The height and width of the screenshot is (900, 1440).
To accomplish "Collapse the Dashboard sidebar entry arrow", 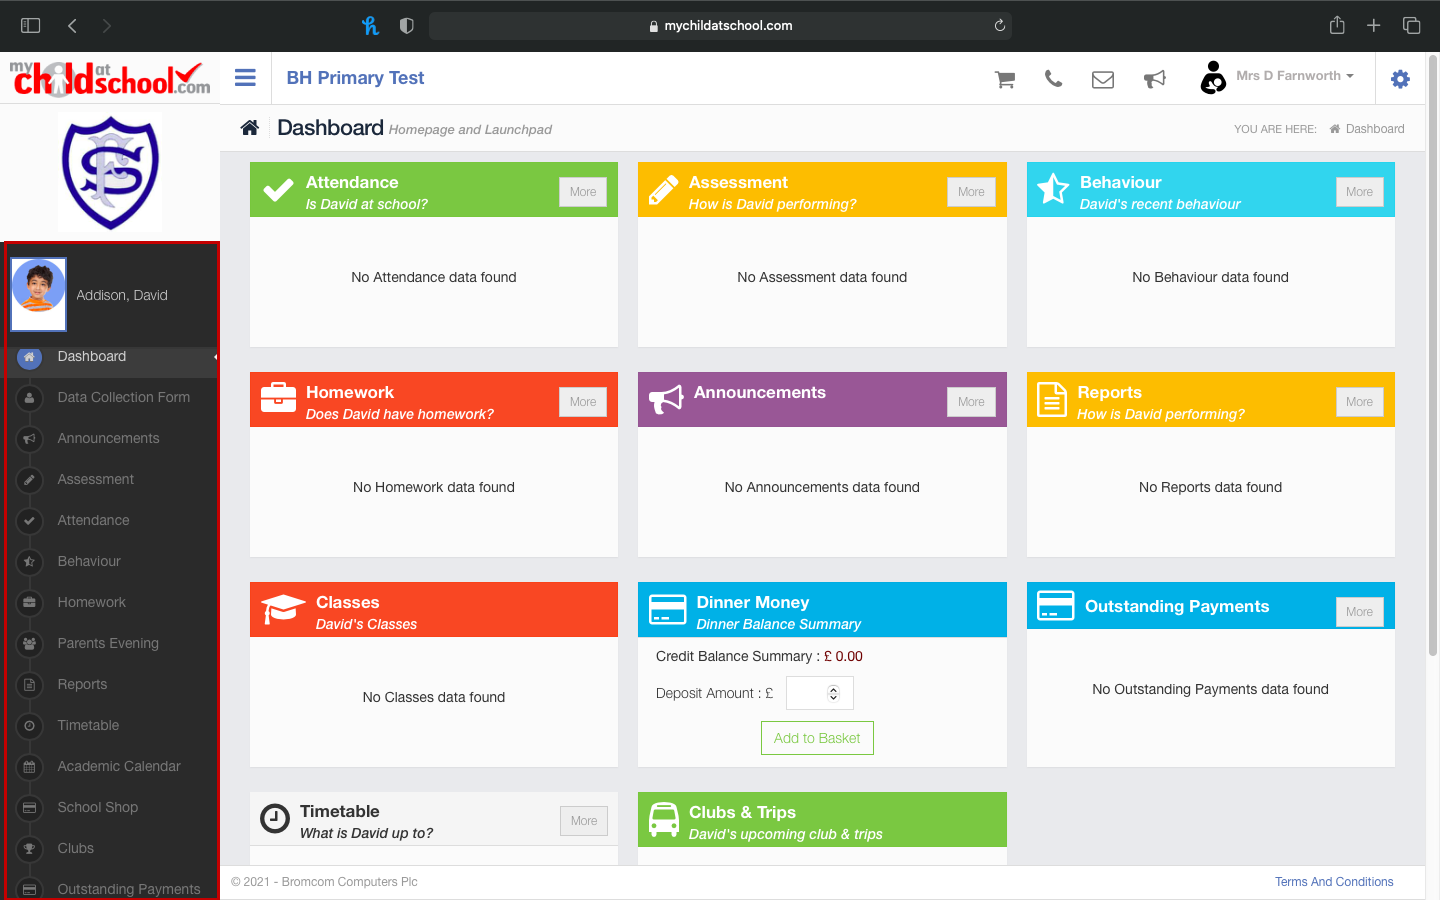I will pyautogui.click(x=213, y=357).
